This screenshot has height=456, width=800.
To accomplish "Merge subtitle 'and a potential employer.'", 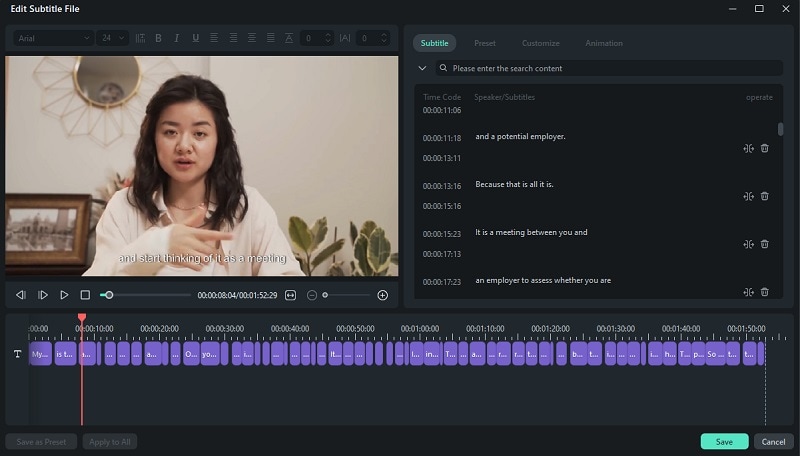I will pos(748,148).
